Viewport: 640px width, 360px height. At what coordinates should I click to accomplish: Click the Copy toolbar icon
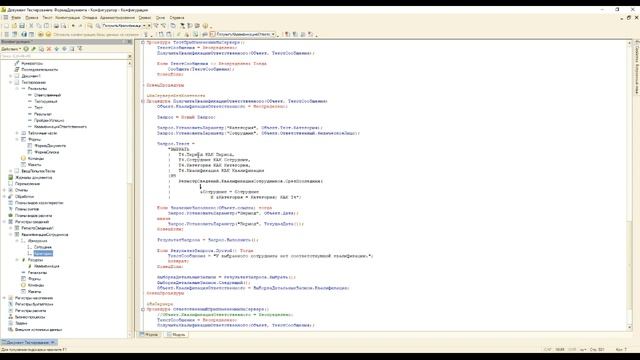(x=39, y=26)
